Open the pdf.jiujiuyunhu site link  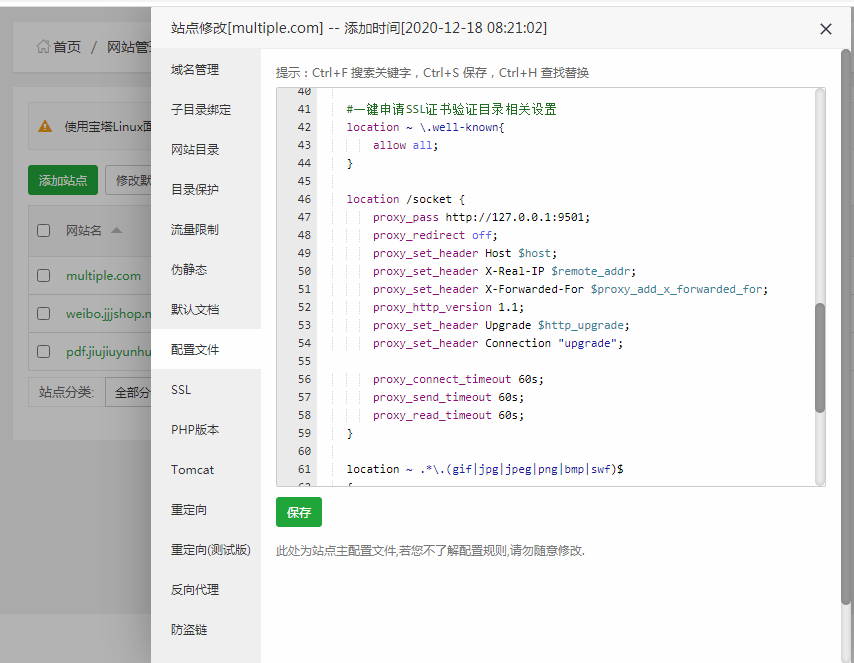108,352
